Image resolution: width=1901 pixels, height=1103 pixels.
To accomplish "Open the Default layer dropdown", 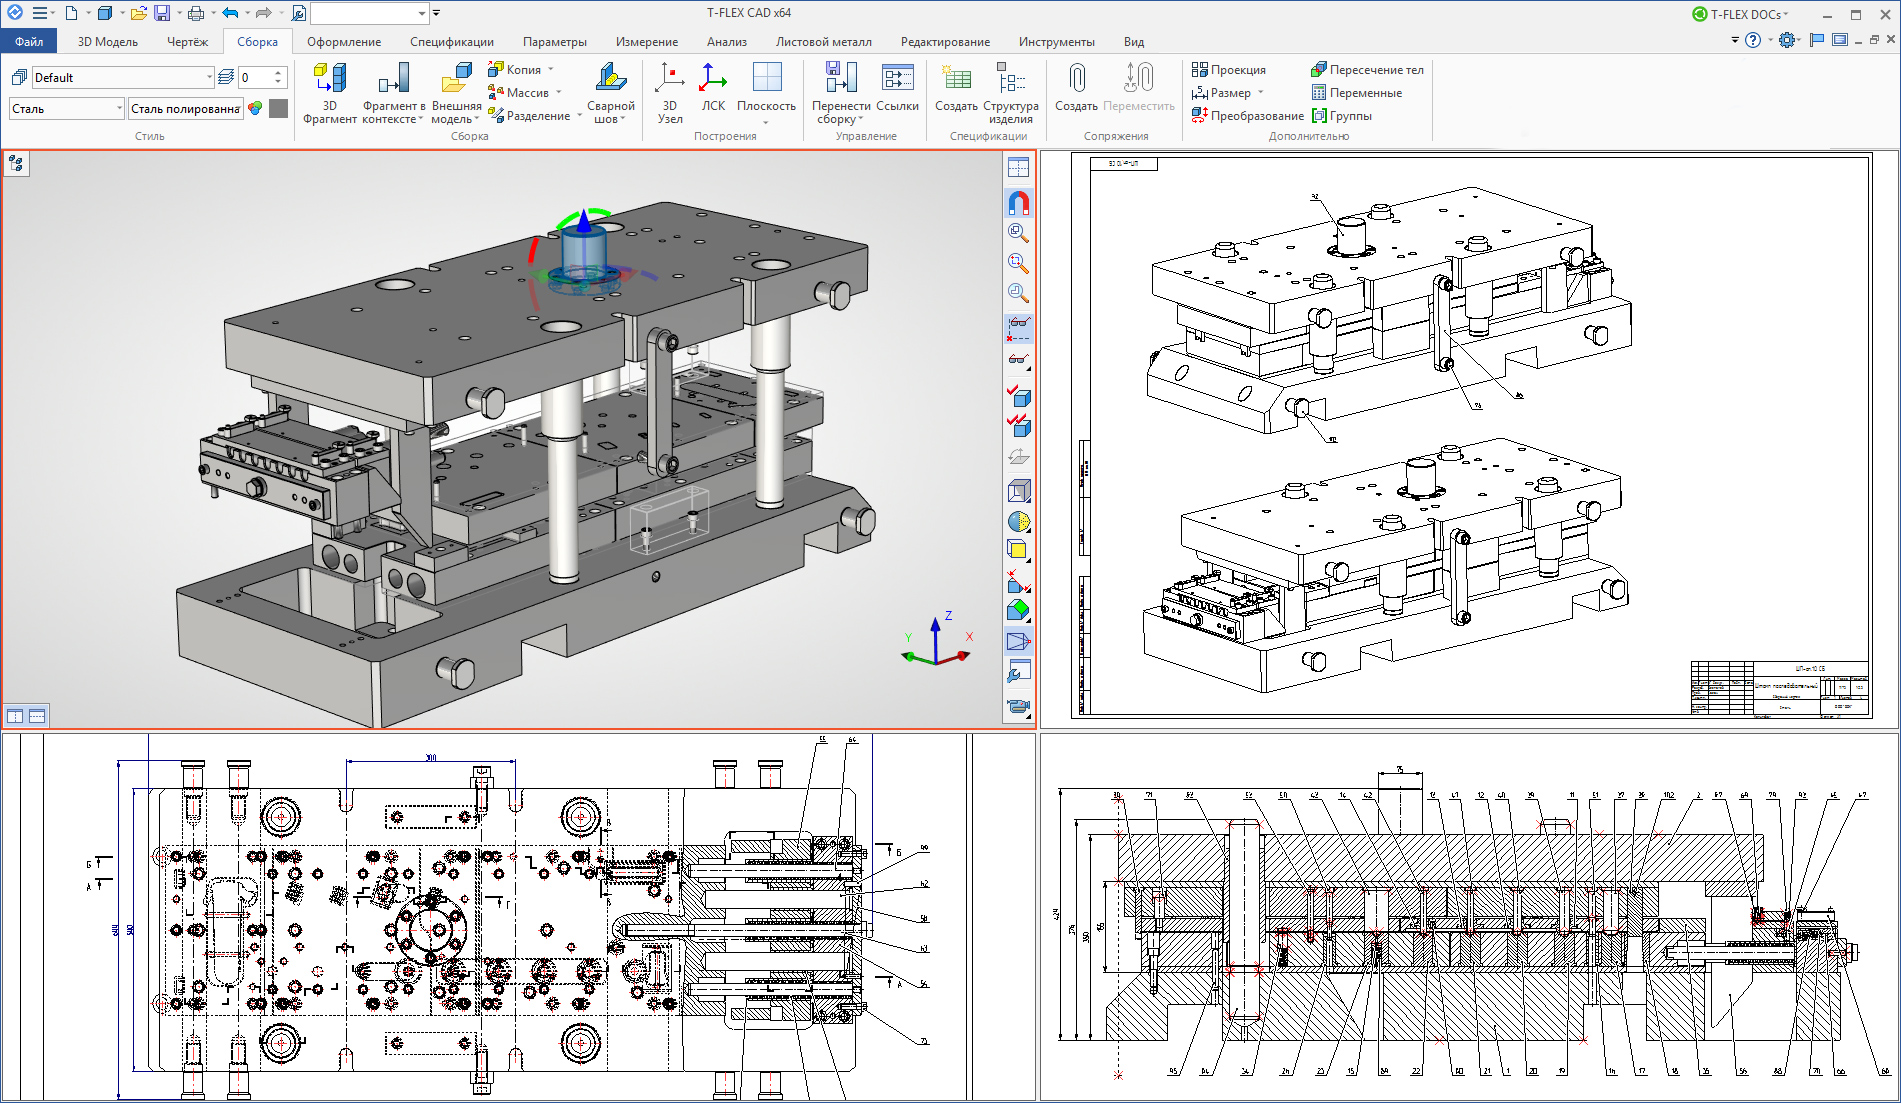I will [x=209, y=78].
